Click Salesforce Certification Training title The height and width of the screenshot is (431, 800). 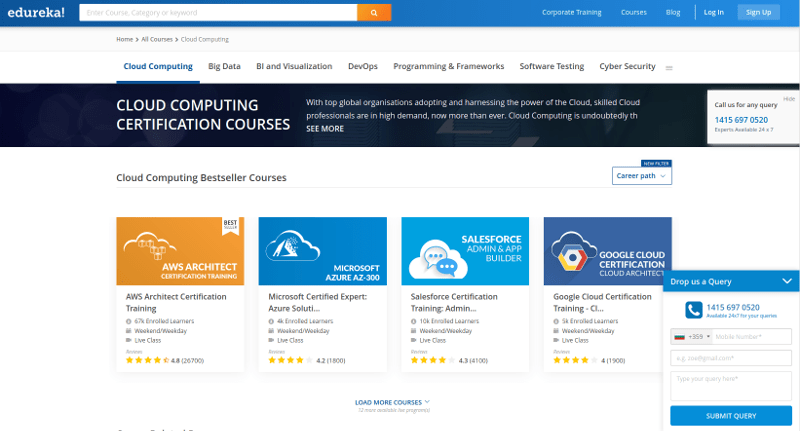tap(454, 302)
